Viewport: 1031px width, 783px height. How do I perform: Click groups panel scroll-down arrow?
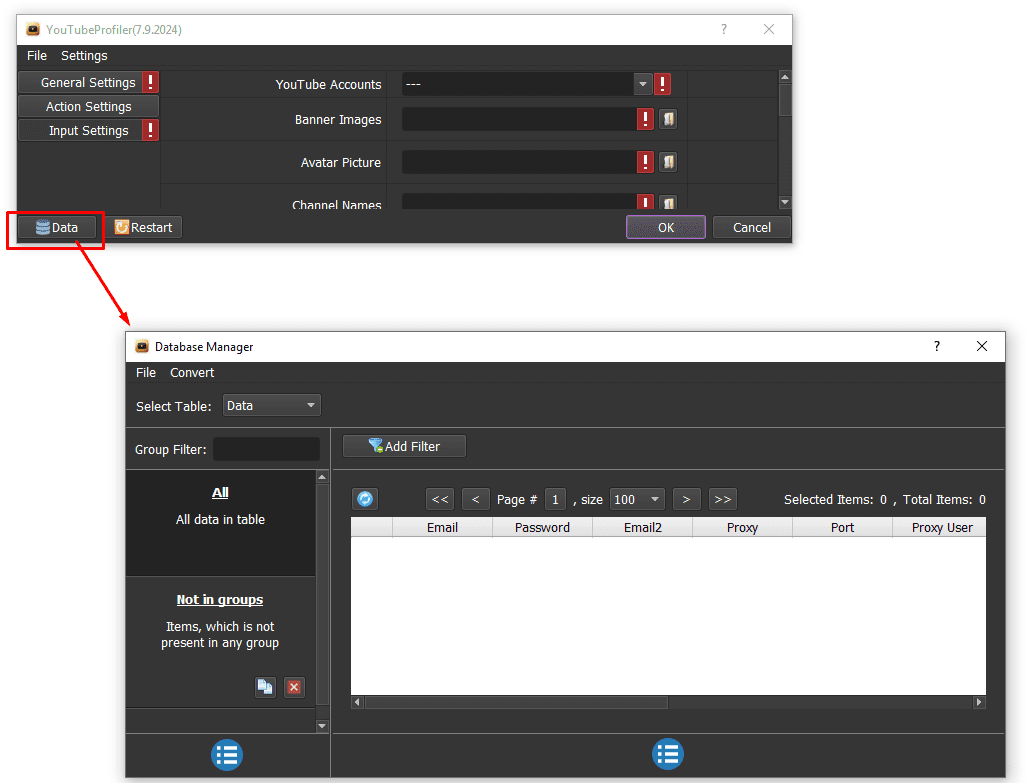(x=322, y=726)
